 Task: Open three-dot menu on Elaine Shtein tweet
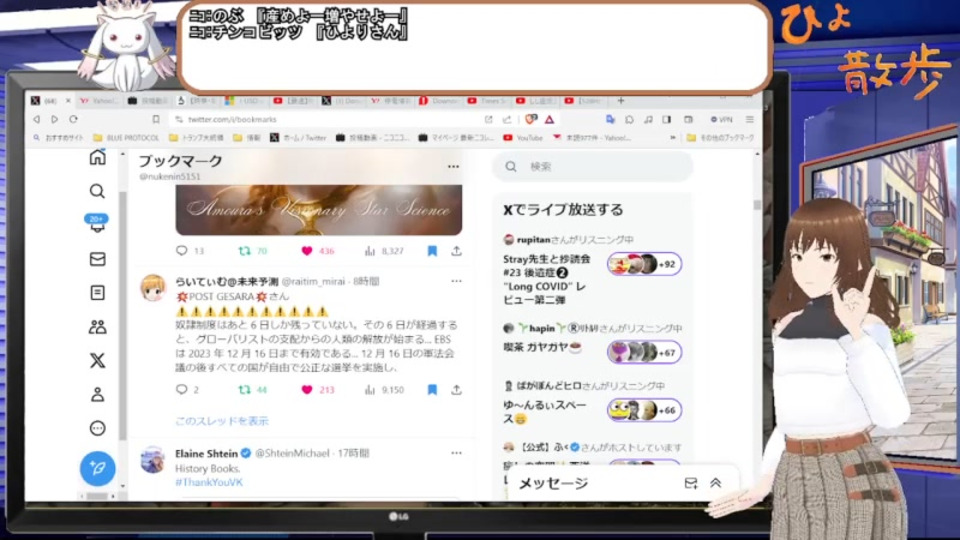tap(456, 453)
